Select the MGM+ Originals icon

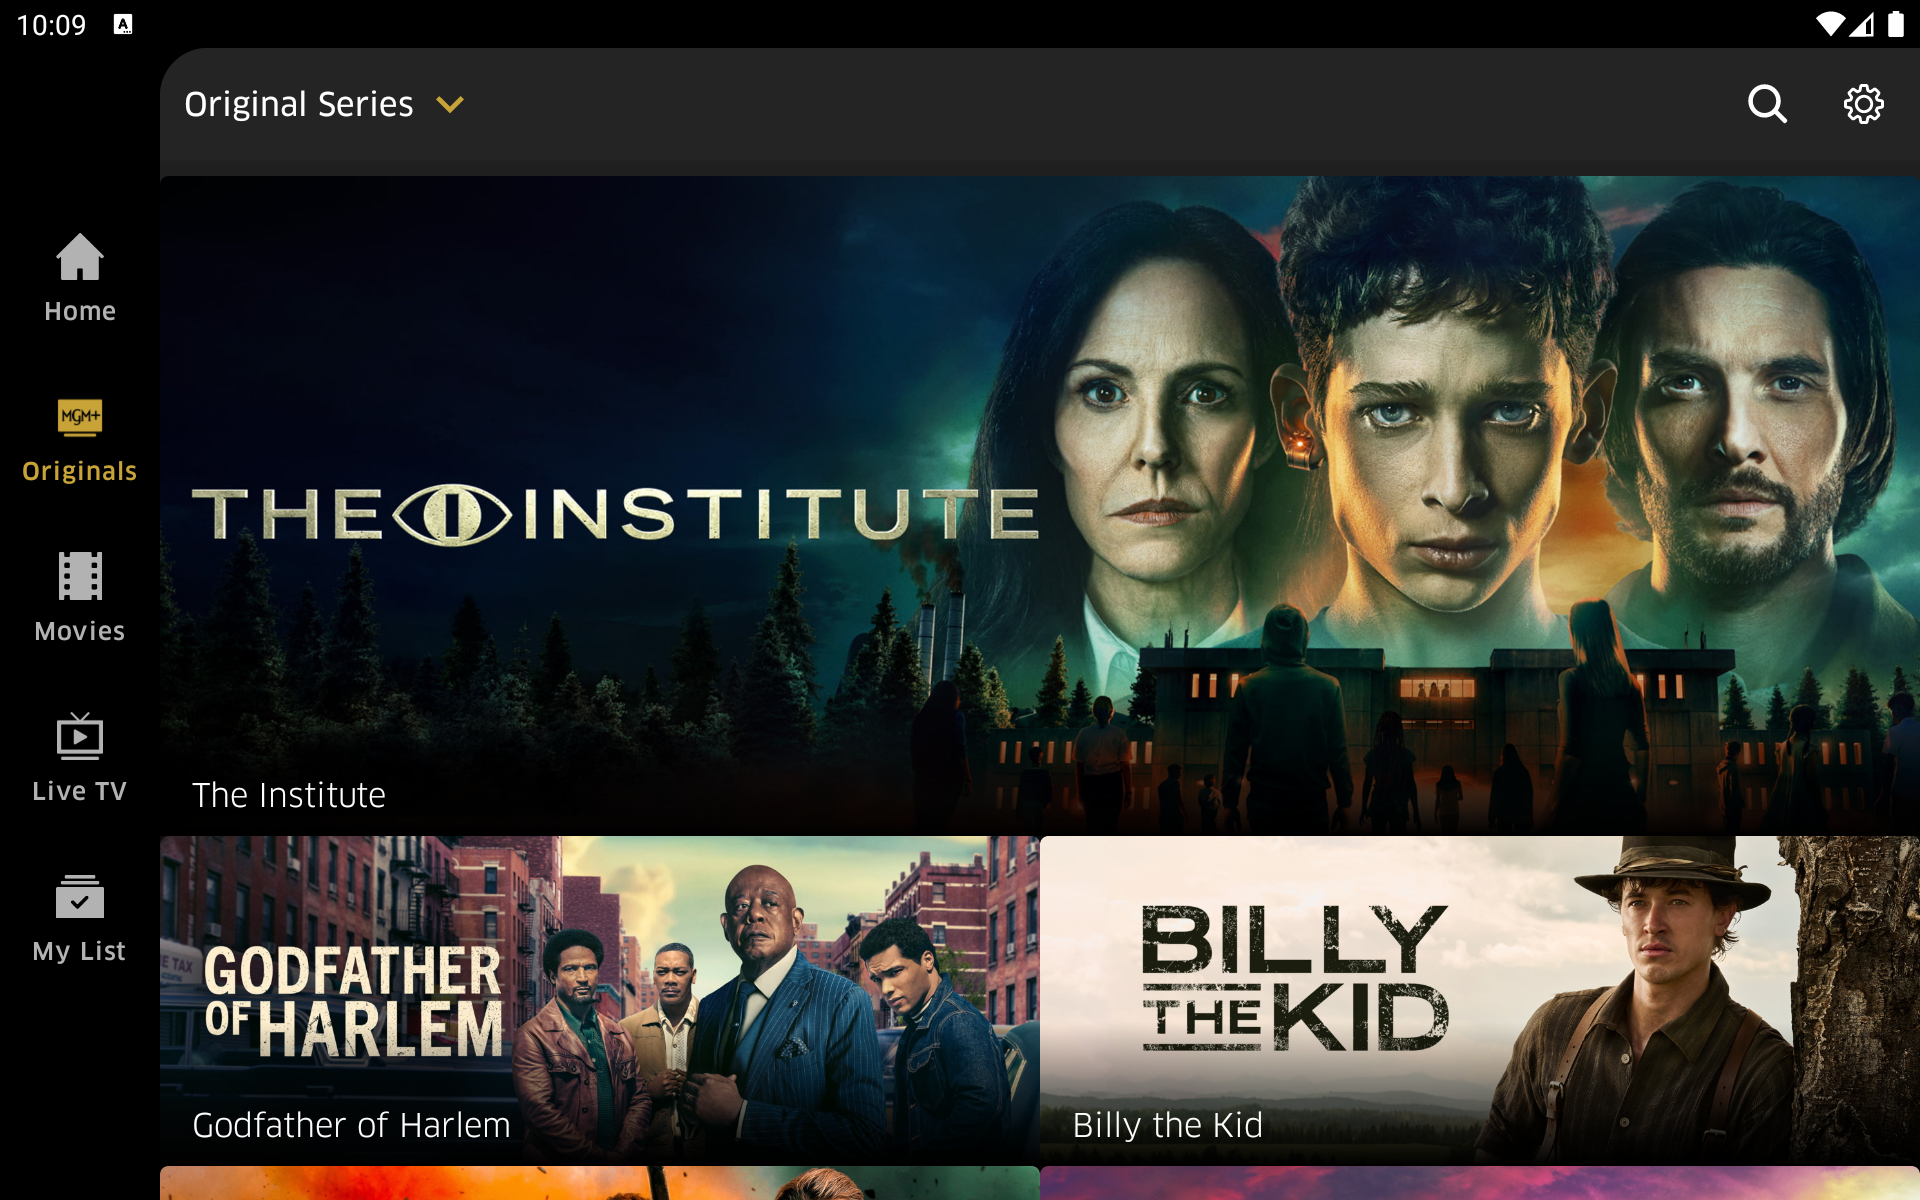coord(80,417)
